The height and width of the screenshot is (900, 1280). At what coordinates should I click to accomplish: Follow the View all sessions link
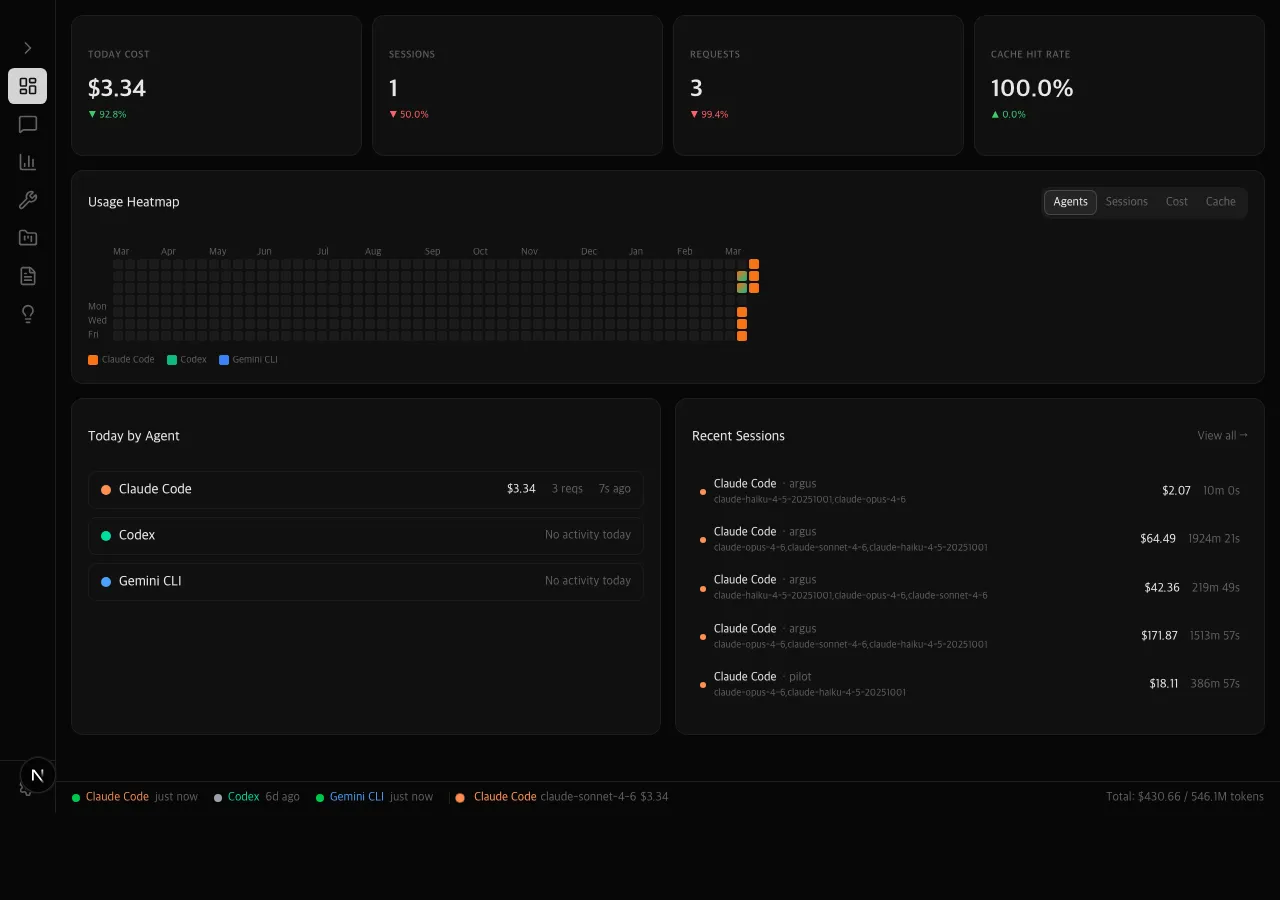tap(1222, 436)
